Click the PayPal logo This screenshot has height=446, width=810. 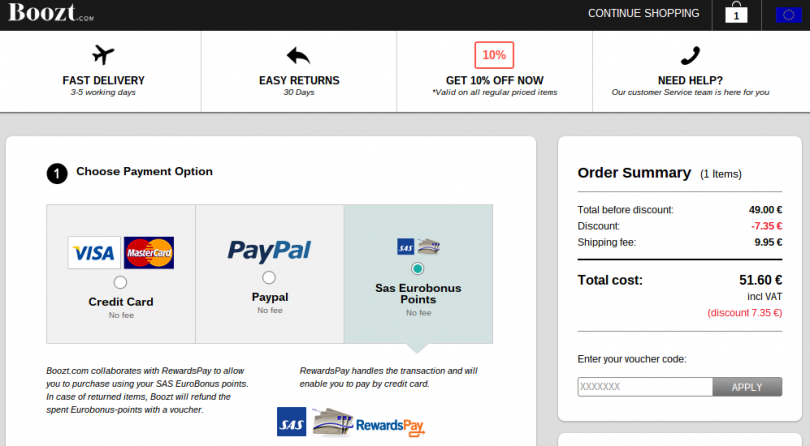tap(269, 251)
